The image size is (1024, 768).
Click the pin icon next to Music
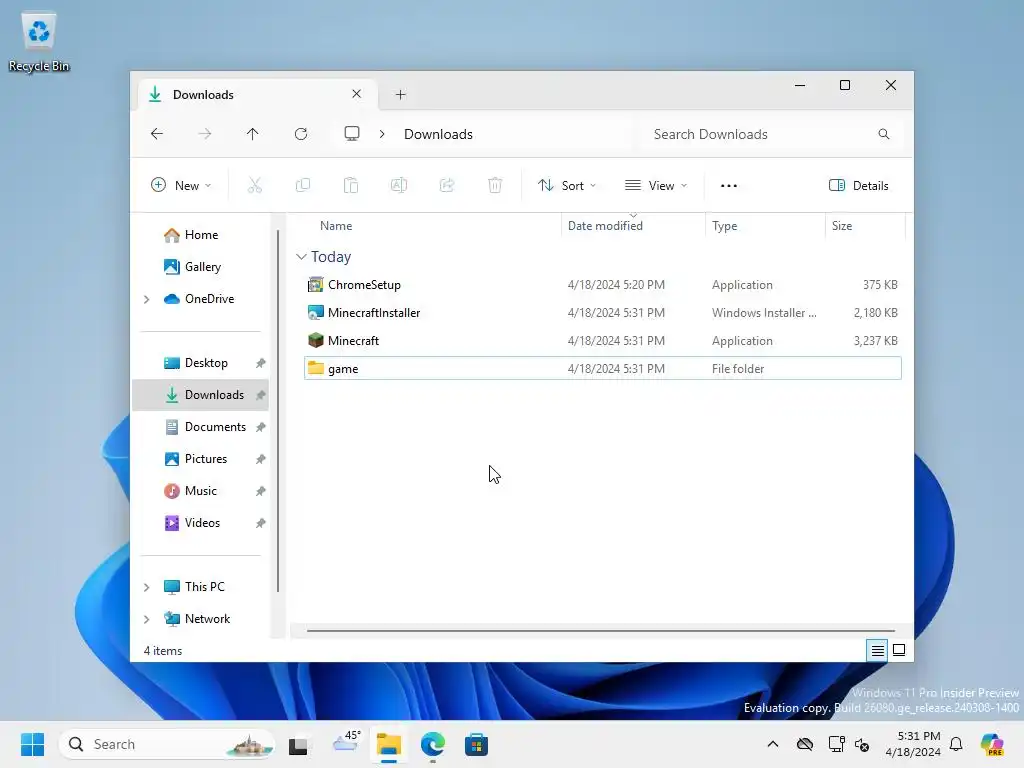click(x=261, y=491)
